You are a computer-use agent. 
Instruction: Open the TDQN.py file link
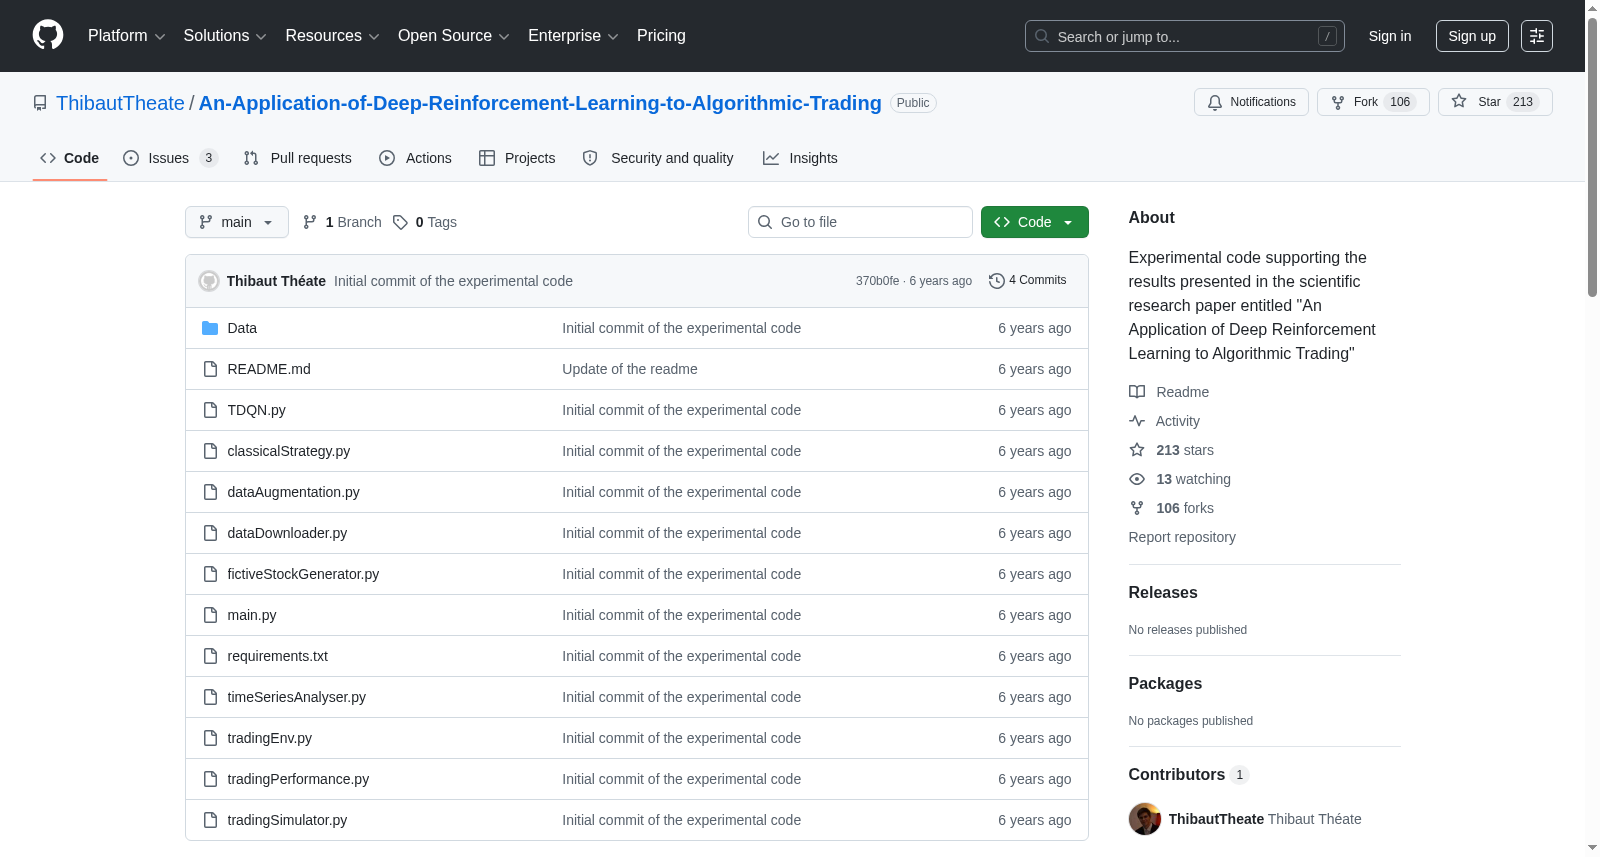click(256, 410)
